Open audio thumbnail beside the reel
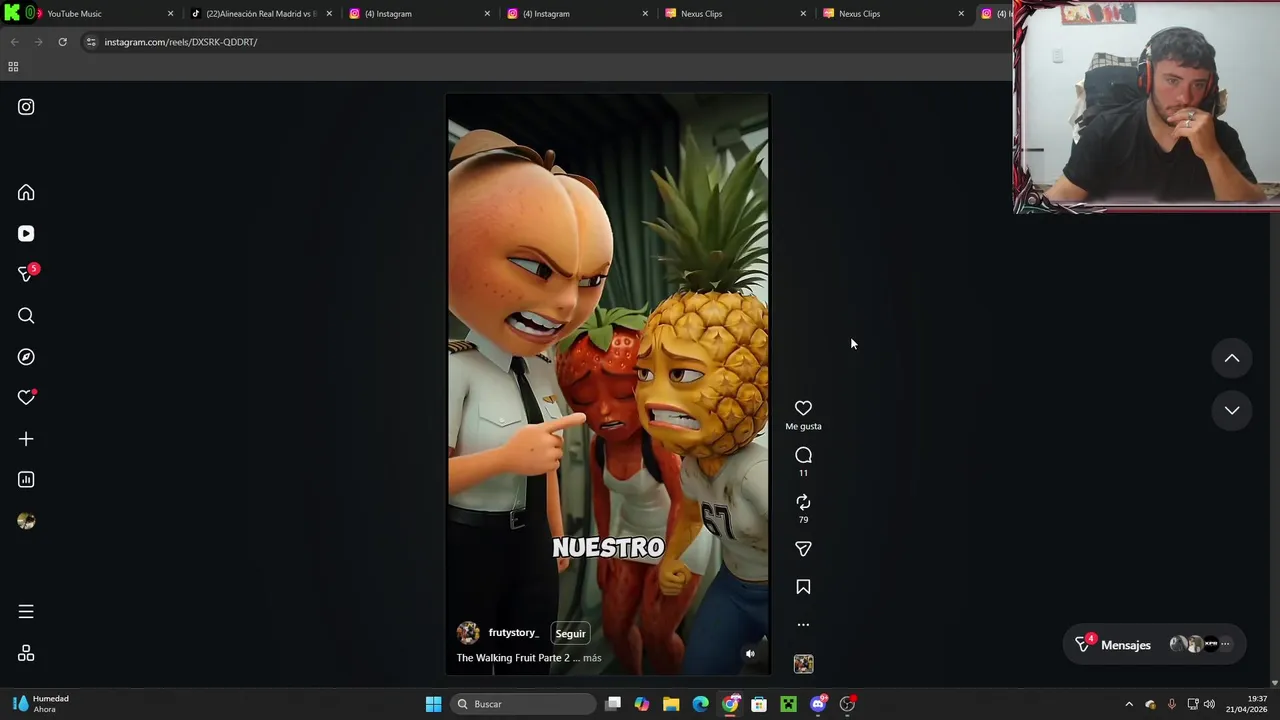The image size is (1280, 720). coord(803,664)
